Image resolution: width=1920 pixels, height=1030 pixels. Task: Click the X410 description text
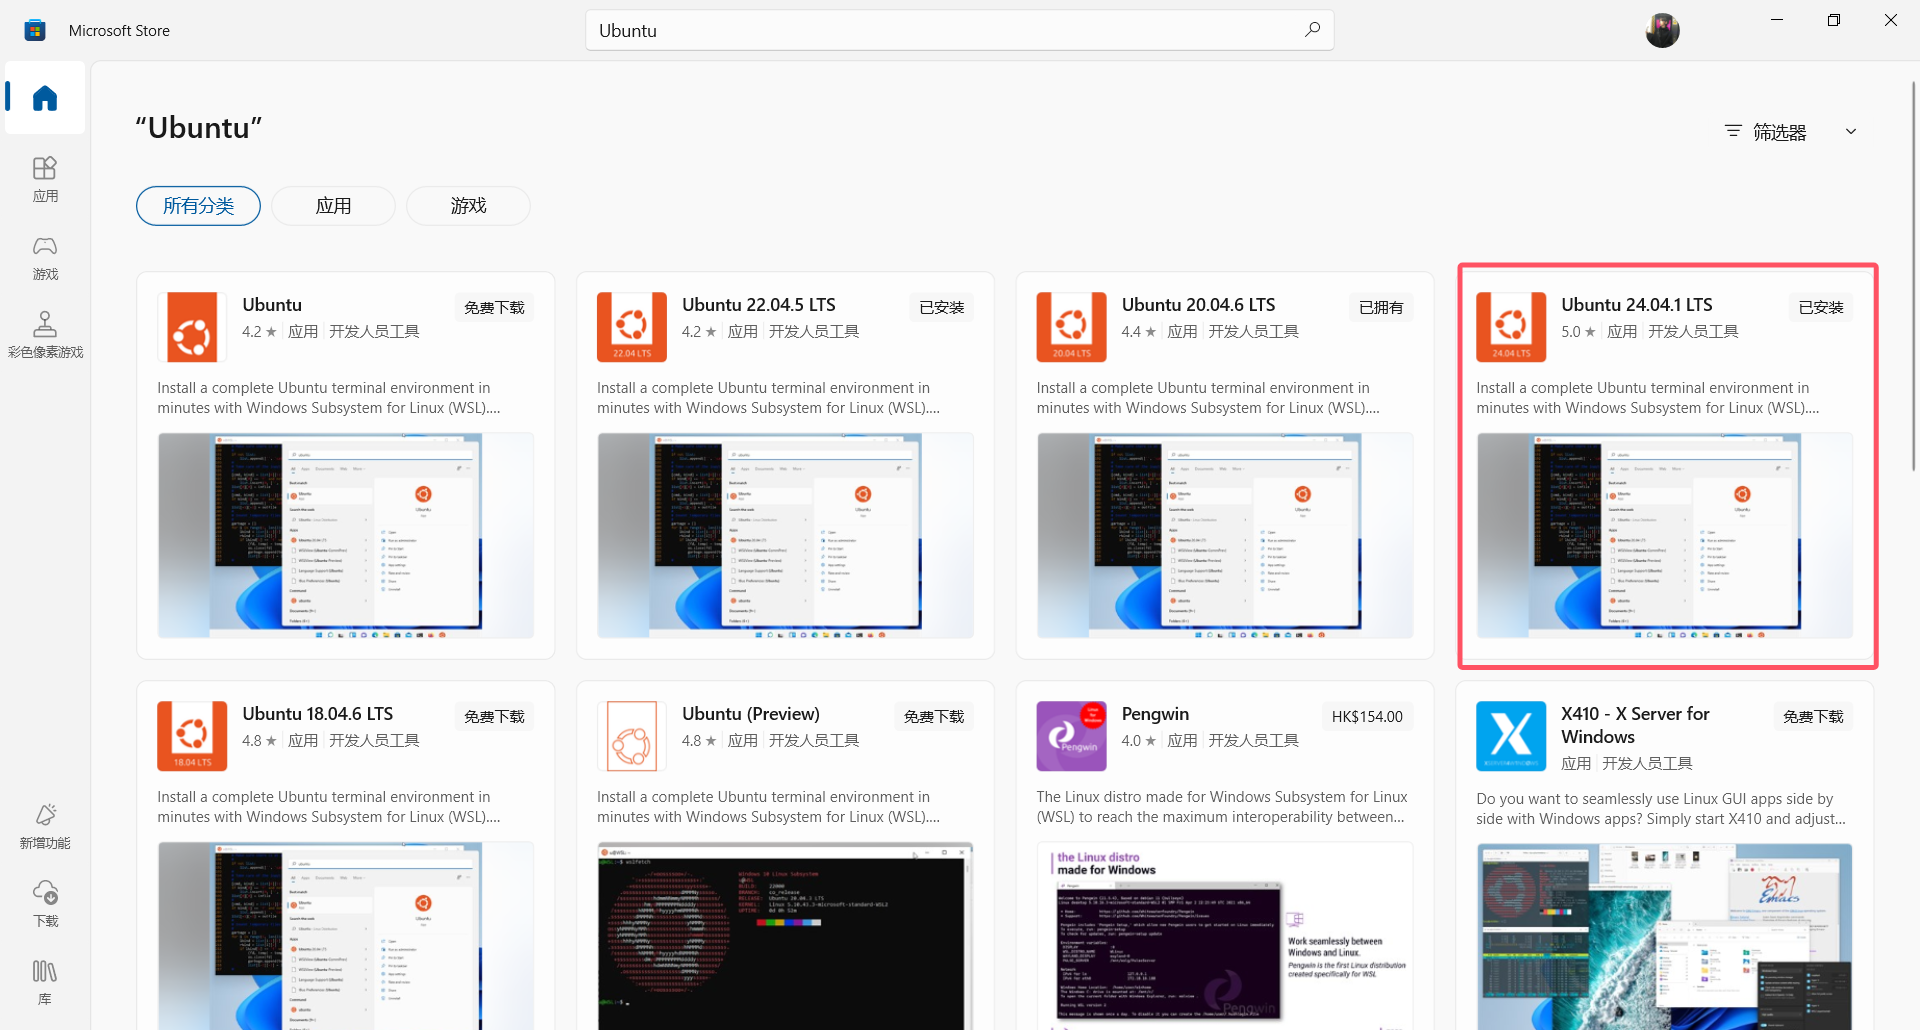tap(1661, 809)
